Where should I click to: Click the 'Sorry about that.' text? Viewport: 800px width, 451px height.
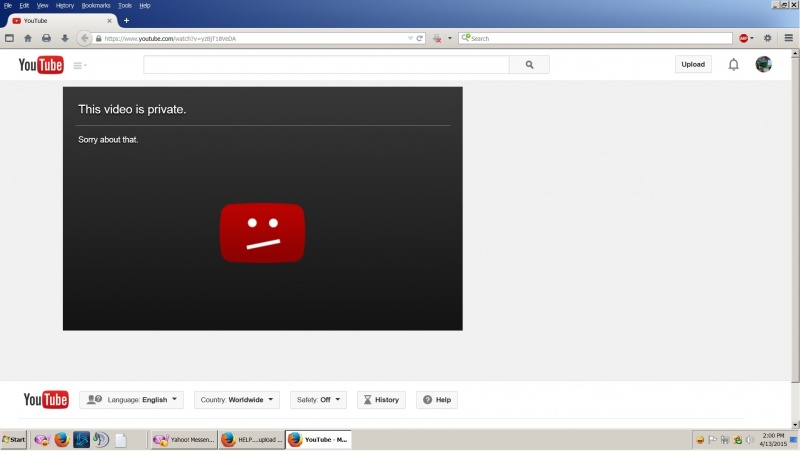point(108,139)
